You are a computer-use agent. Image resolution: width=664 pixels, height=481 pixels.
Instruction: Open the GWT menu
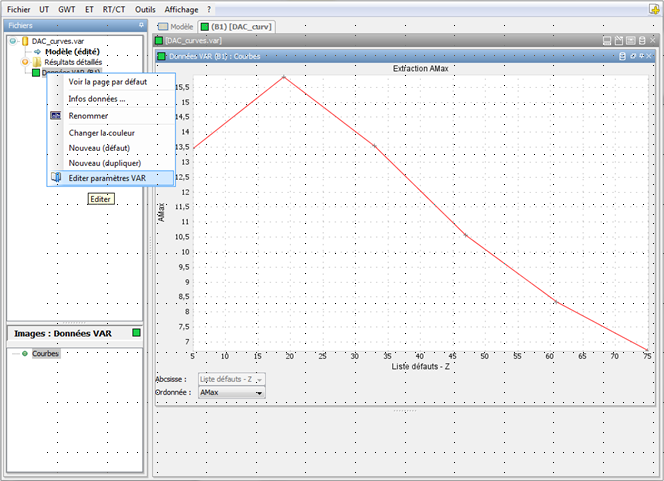point(66,9)
